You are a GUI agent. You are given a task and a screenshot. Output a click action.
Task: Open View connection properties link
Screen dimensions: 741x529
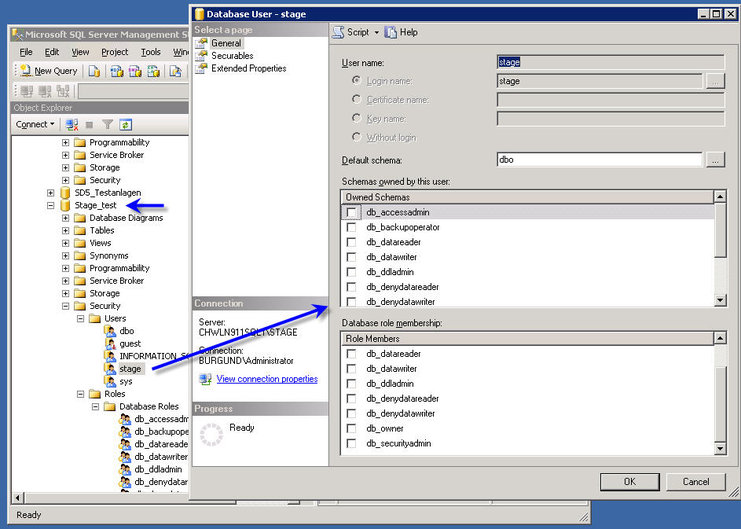pyautogui.click(x=267, y=379)
